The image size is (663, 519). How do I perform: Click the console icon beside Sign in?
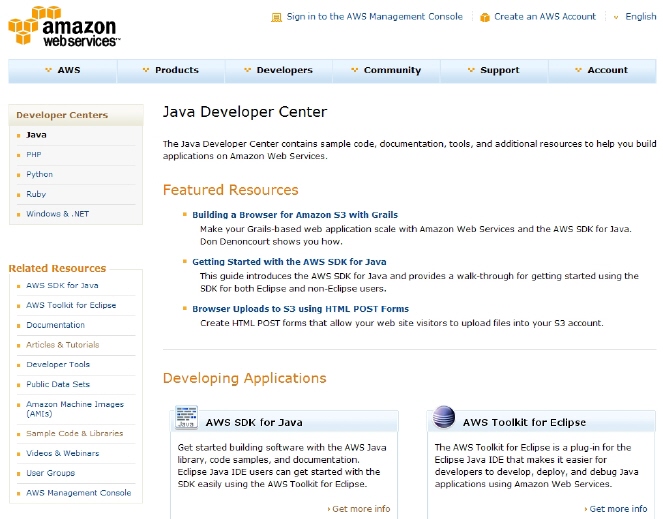point(276,17)
